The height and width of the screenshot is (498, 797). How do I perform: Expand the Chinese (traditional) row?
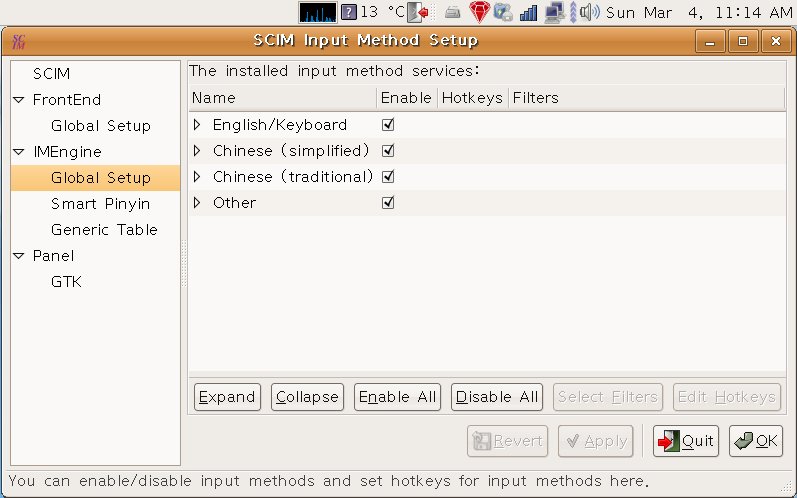(197, 176)
